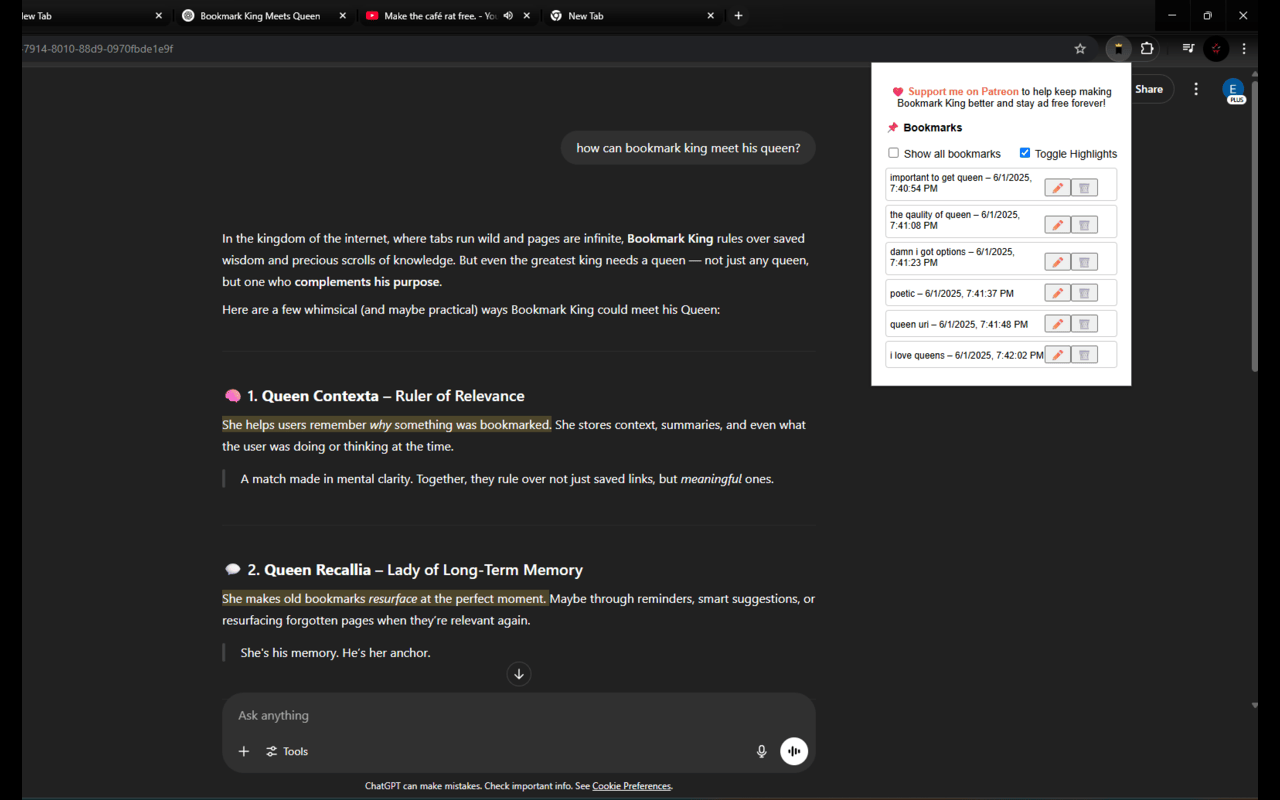The height and width of the screenshot is (800, 1280).
Task: Edit the 'queen url' bookmark
Action: pyautogui.click(x=1057, y=324)
